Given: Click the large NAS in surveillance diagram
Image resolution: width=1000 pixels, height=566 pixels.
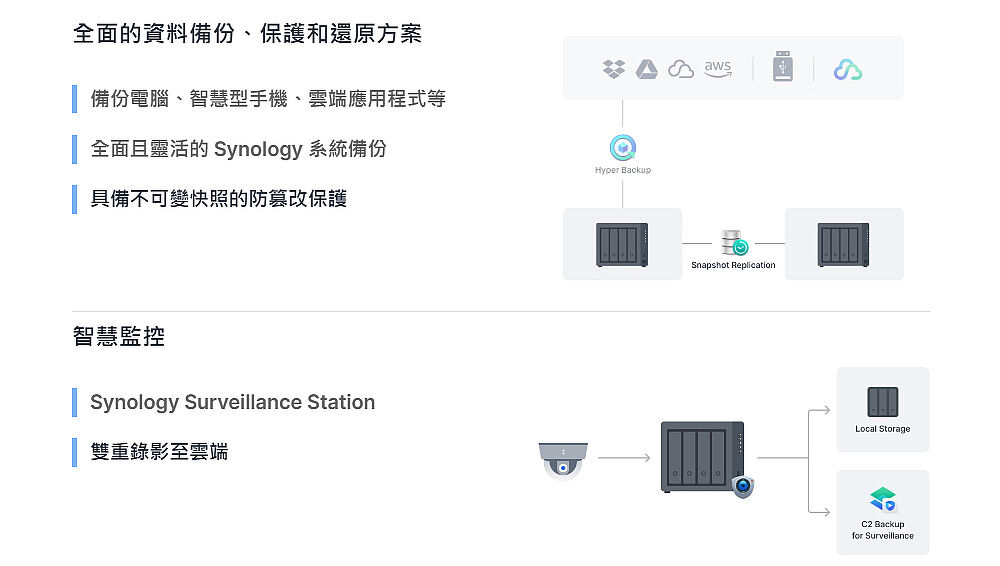Looking at the screenshot, I should point(702,456).
